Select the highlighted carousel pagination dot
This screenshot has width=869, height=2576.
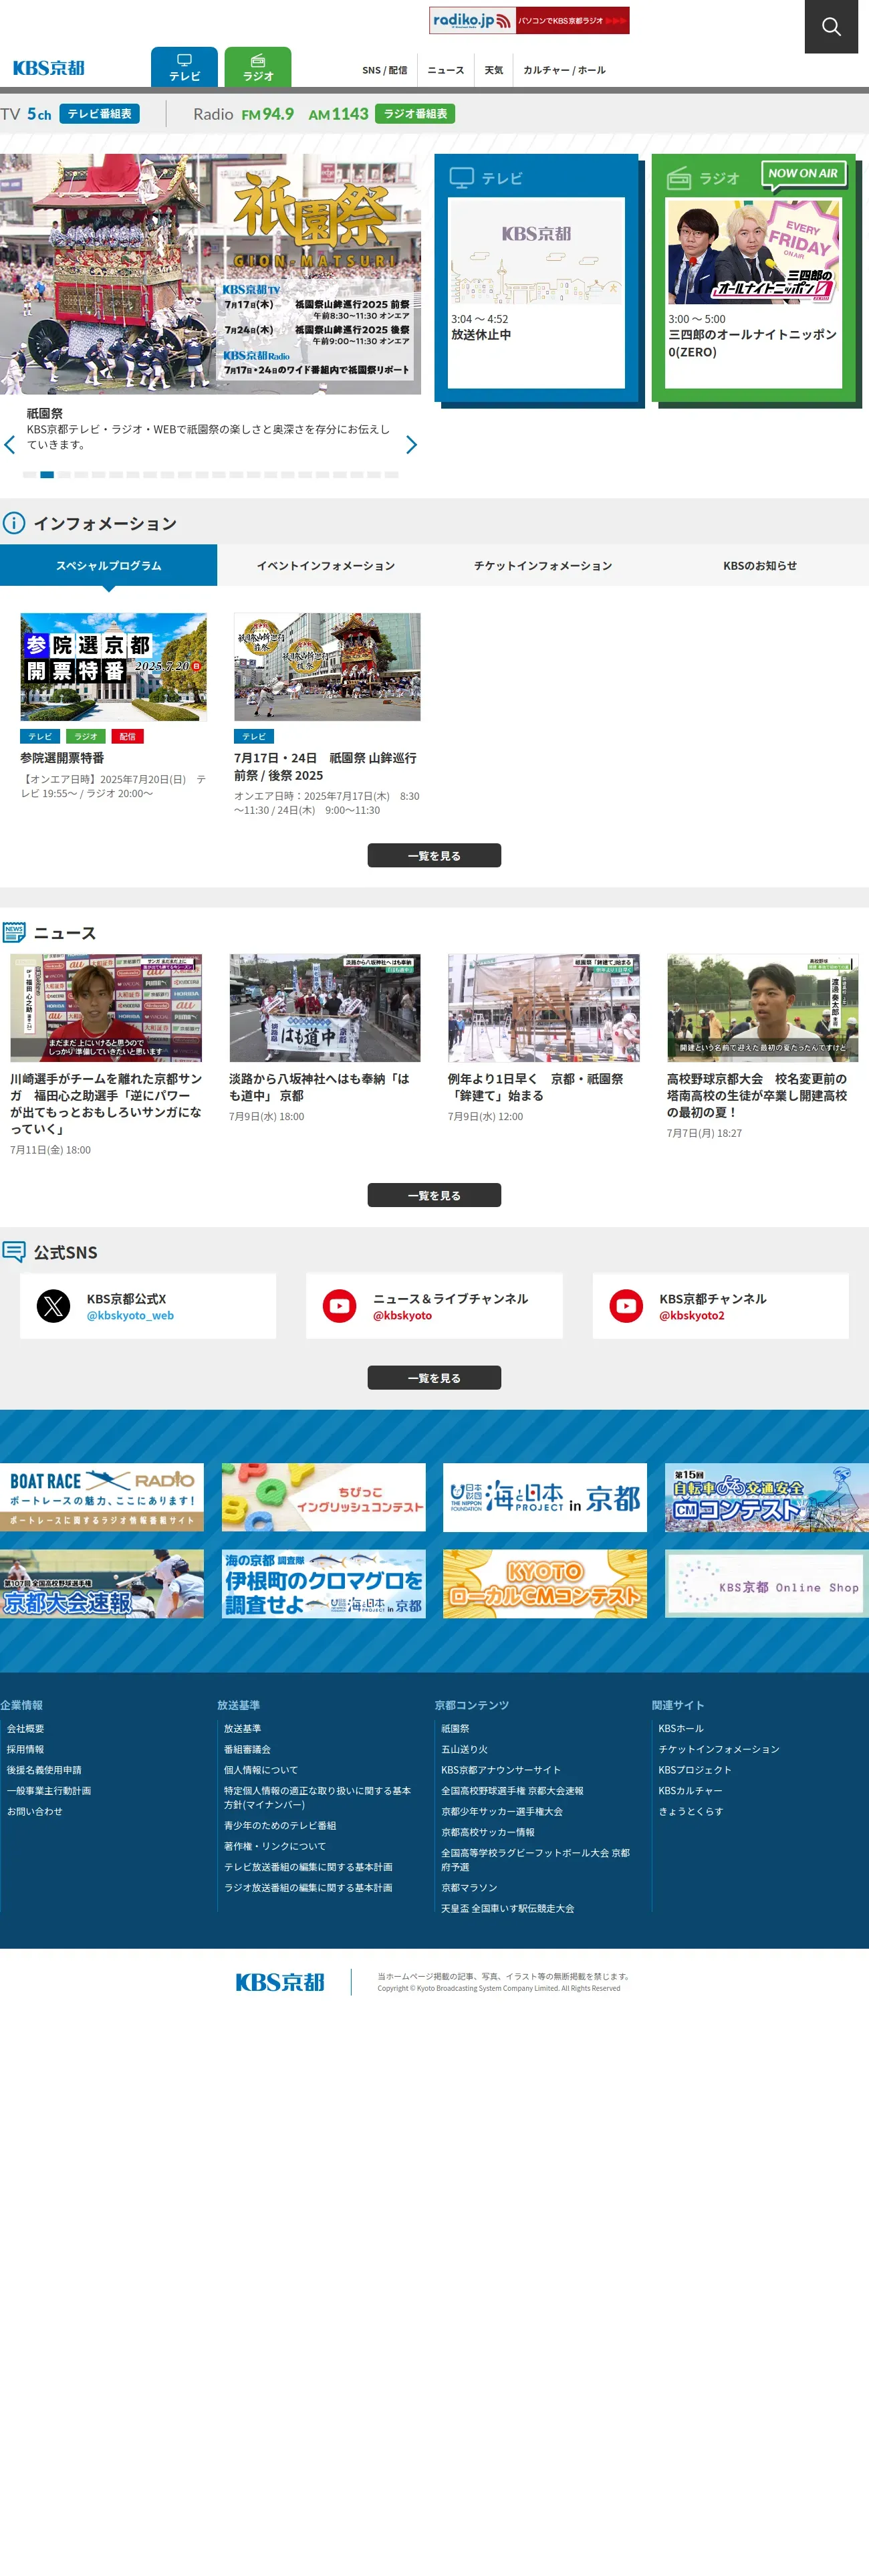(x=47, y=475)
